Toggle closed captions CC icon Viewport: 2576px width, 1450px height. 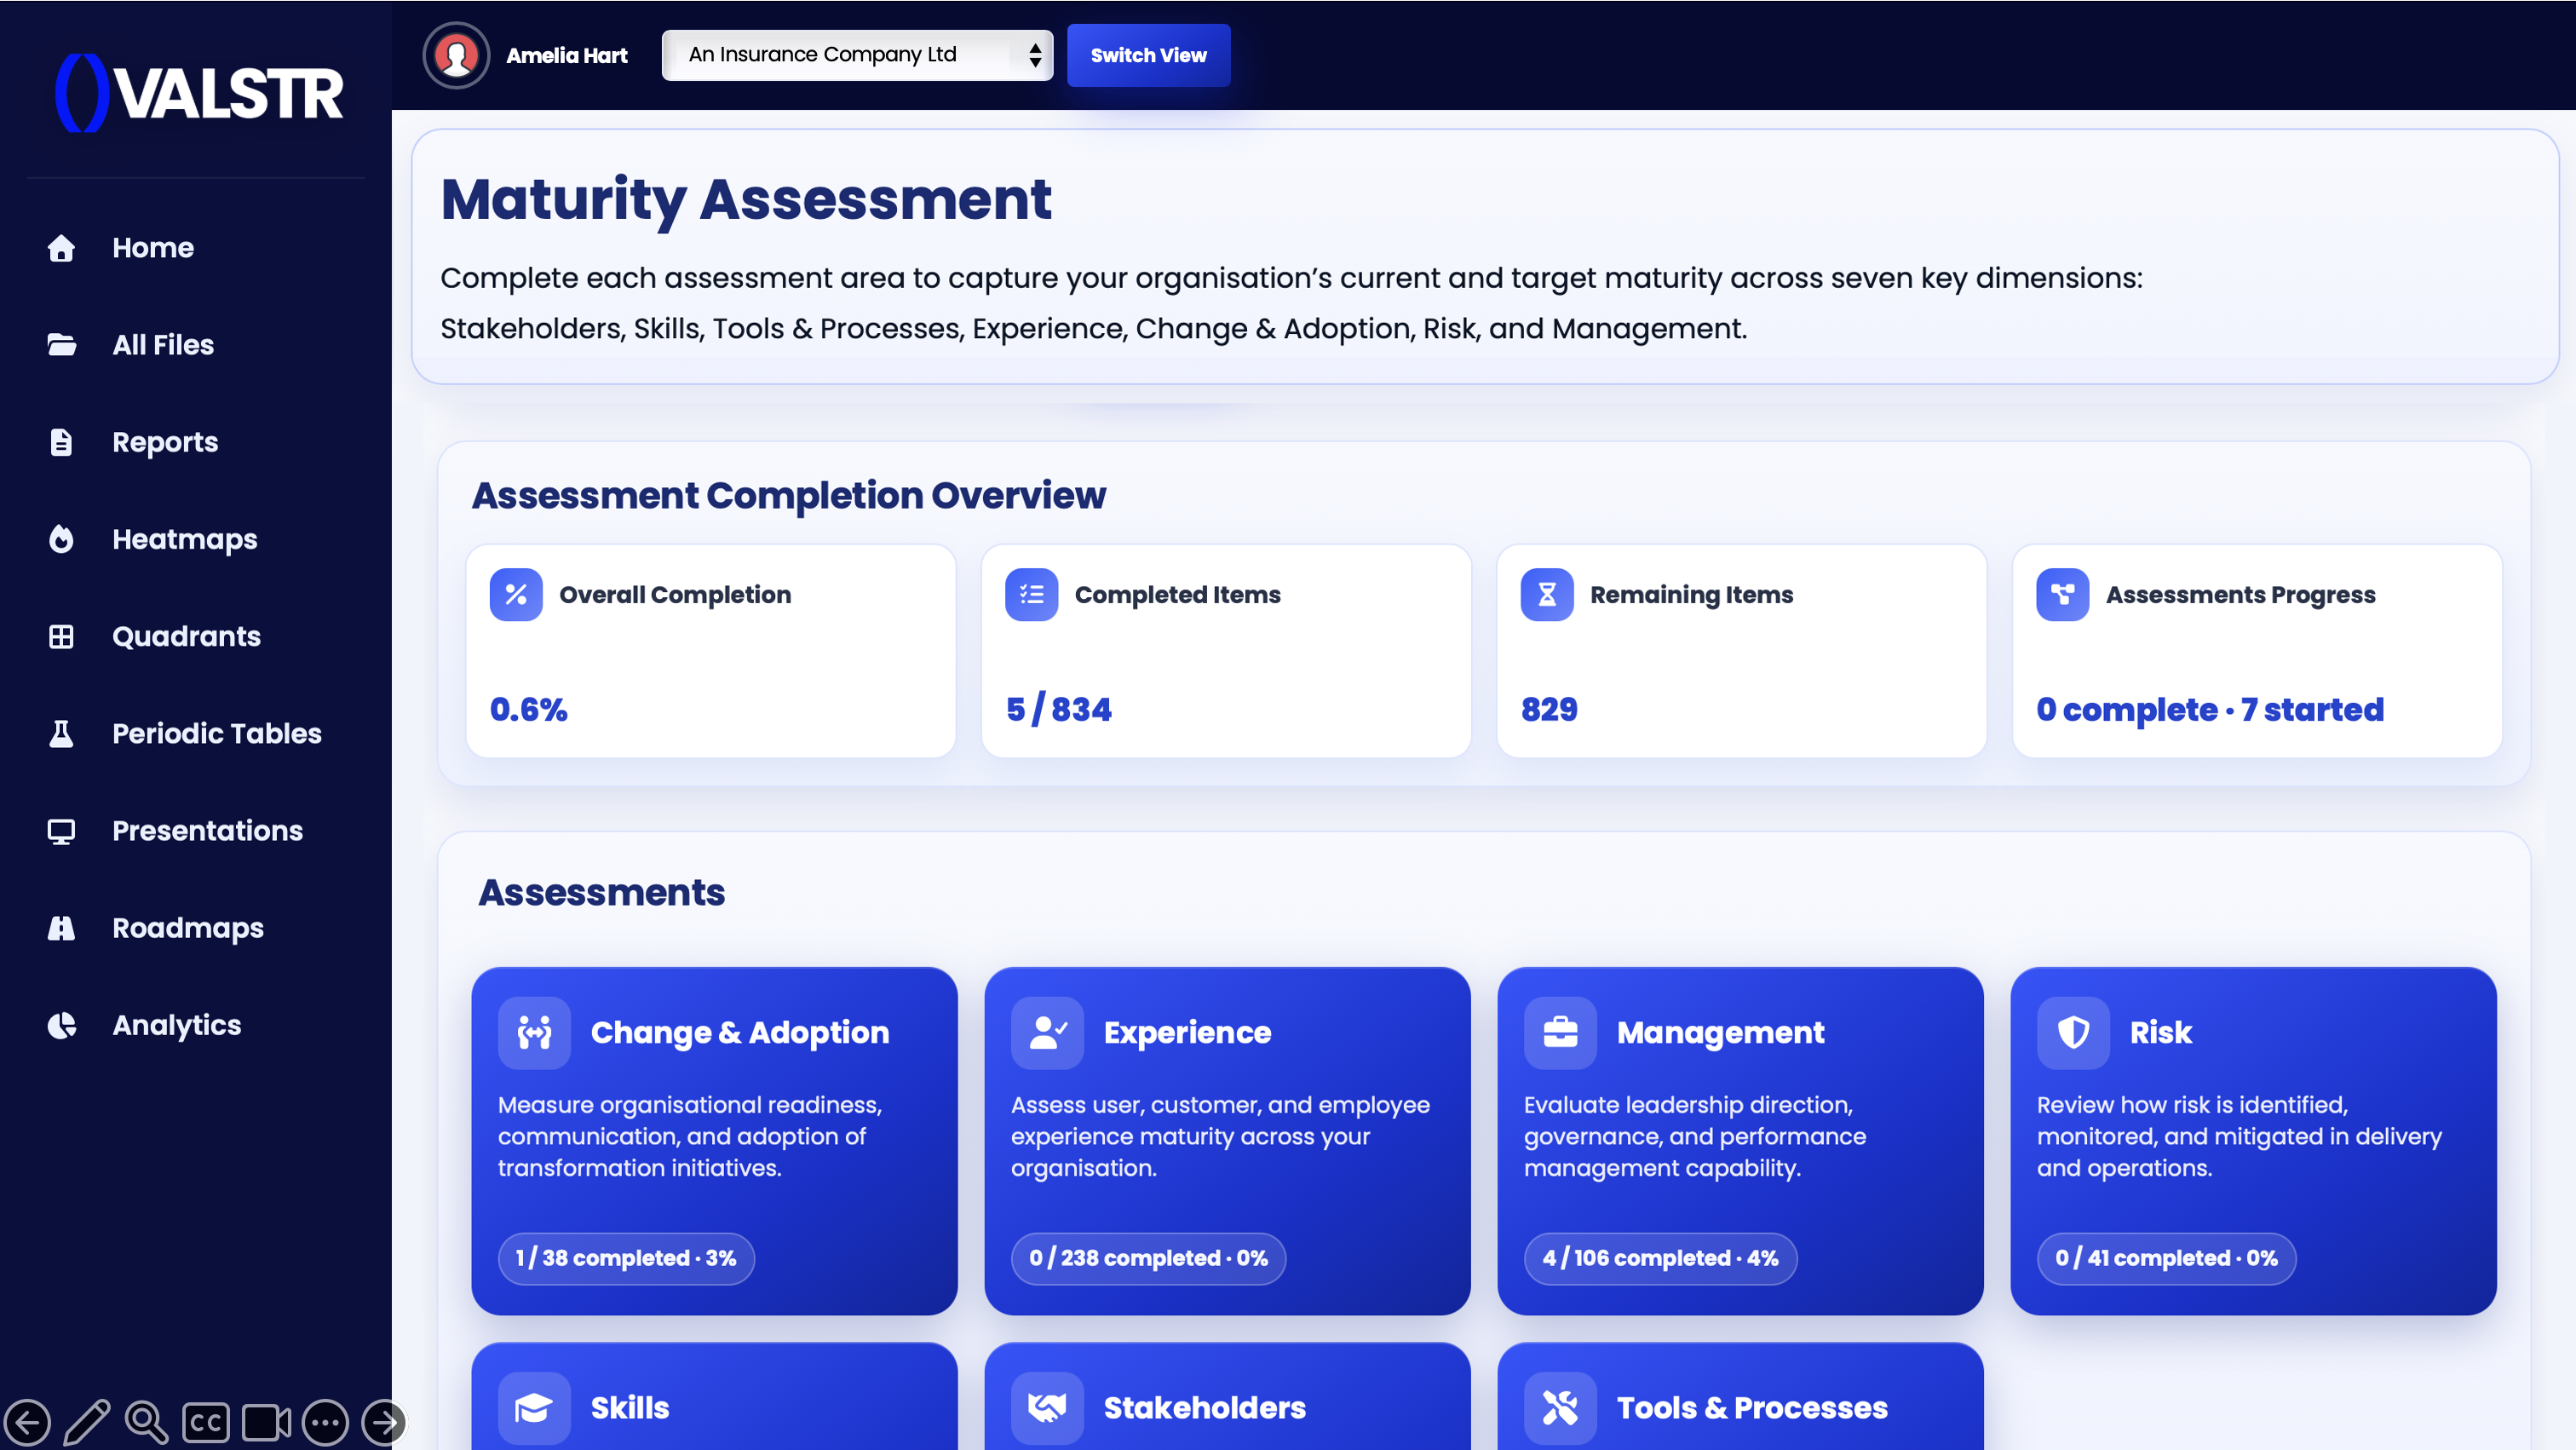click(206, 1422)
